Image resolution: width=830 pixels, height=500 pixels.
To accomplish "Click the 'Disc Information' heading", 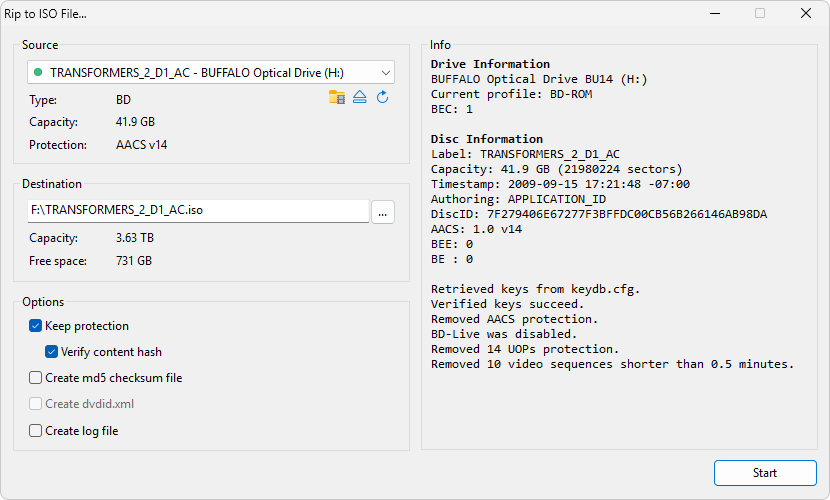I will click(487, 139).
